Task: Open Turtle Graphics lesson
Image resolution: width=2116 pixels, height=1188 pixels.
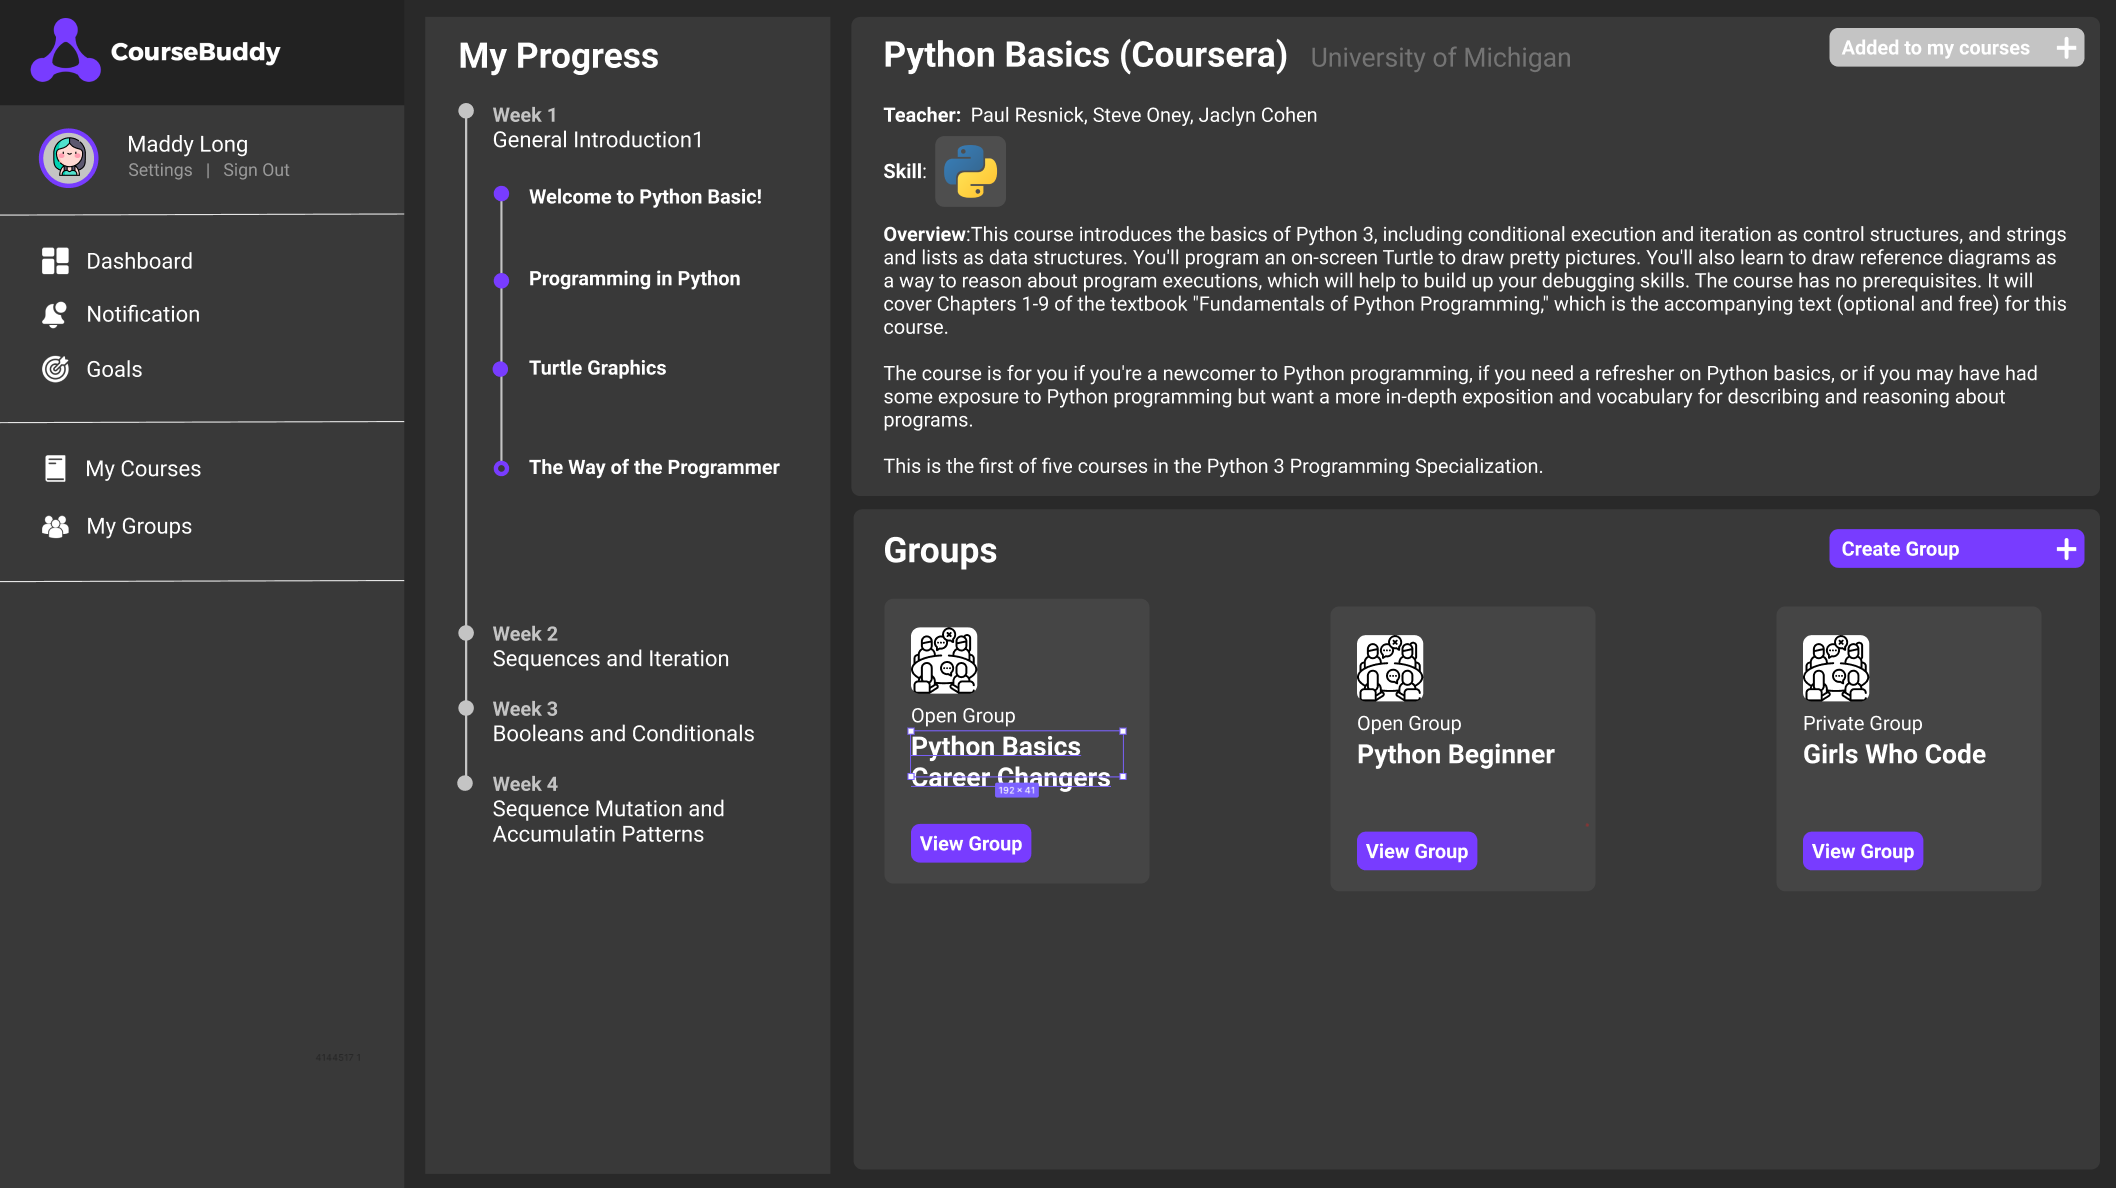Action: tap(597, 368)
